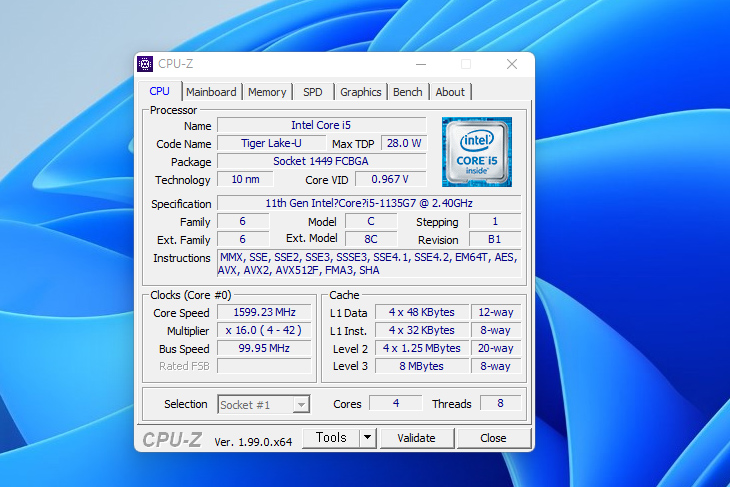Image resolution: width=730 pixels, height=487 pixels.
Task: Click the Validate button
Action: 417,438
